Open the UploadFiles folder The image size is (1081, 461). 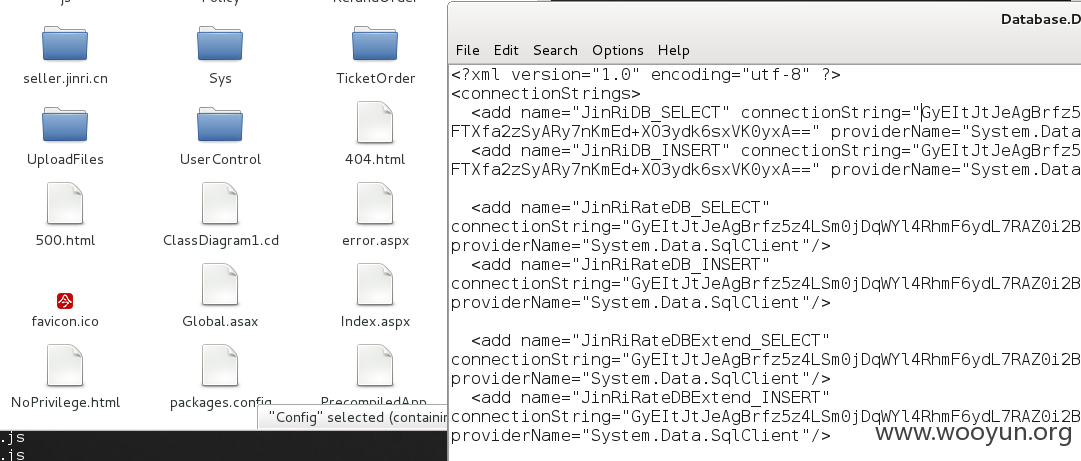coord(65,124)
